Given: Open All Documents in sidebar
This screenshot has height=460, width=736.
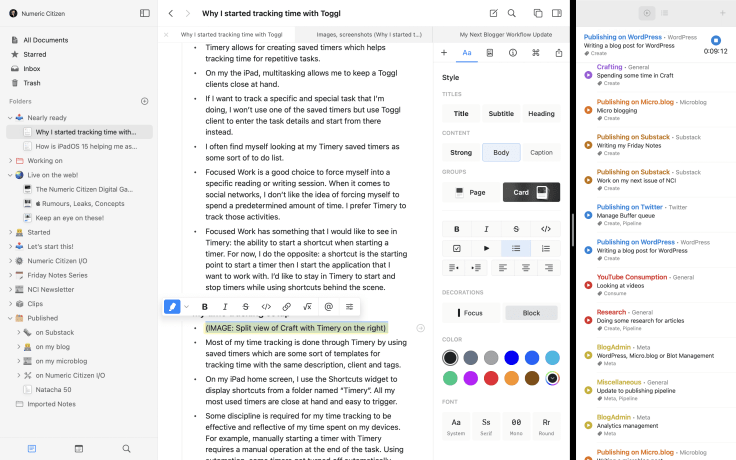Looking at the screenshot, I should click(46, 40).
